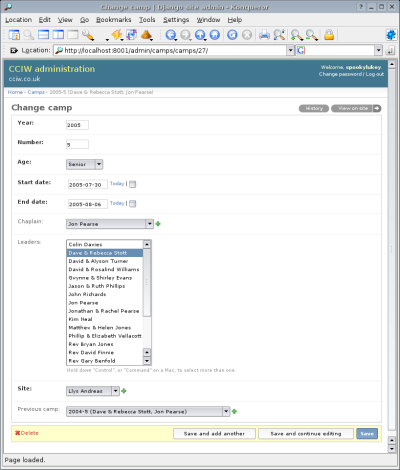Click the Reload page toolbar icon
400x470 pixels.
point(232,35)
